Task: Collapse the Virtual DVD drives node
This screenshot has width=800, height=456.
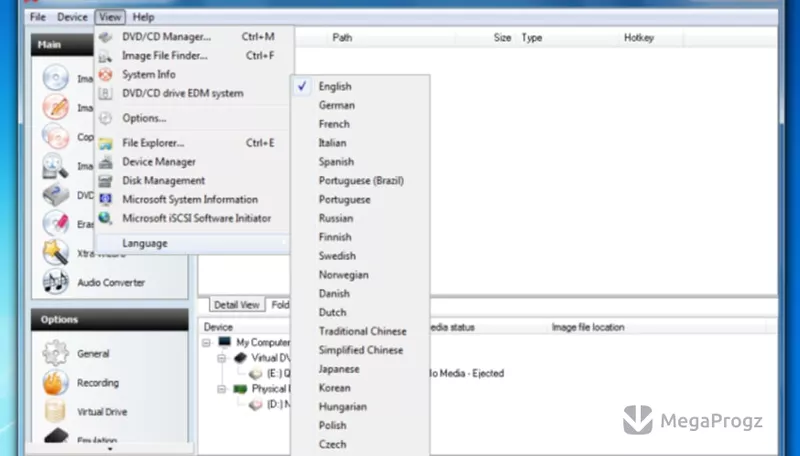Action: (x=221, y=358)
